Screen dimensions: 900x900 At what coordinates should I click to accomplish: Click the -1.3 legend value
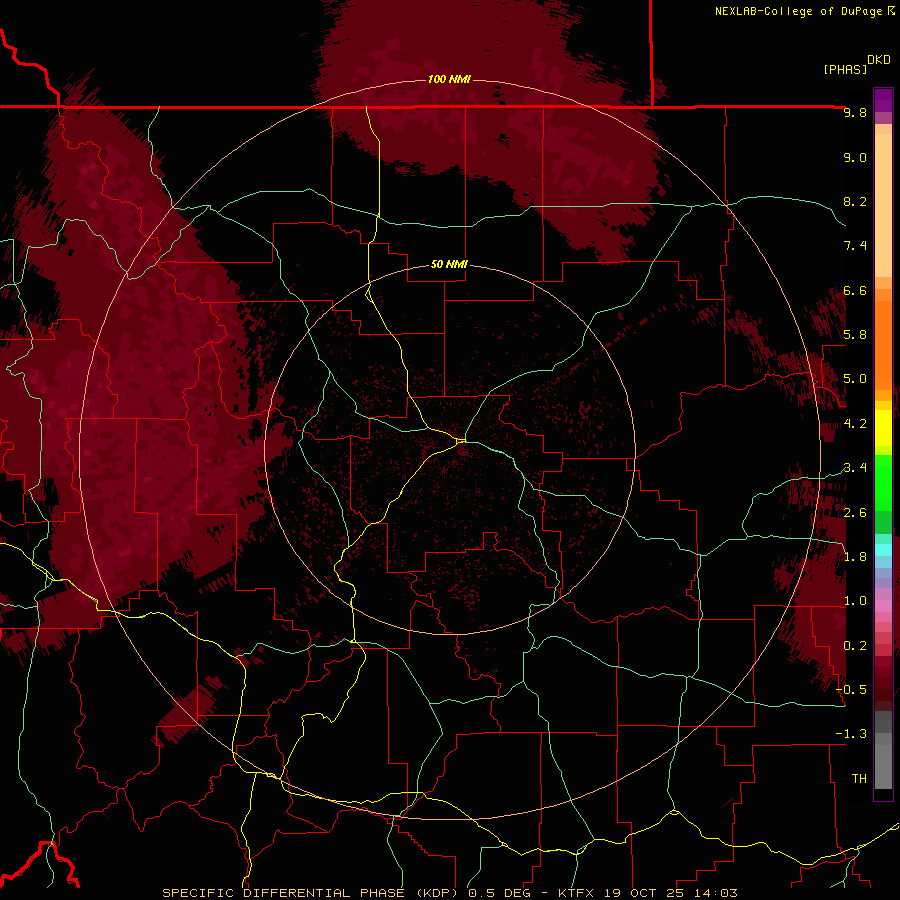[851, 734]
